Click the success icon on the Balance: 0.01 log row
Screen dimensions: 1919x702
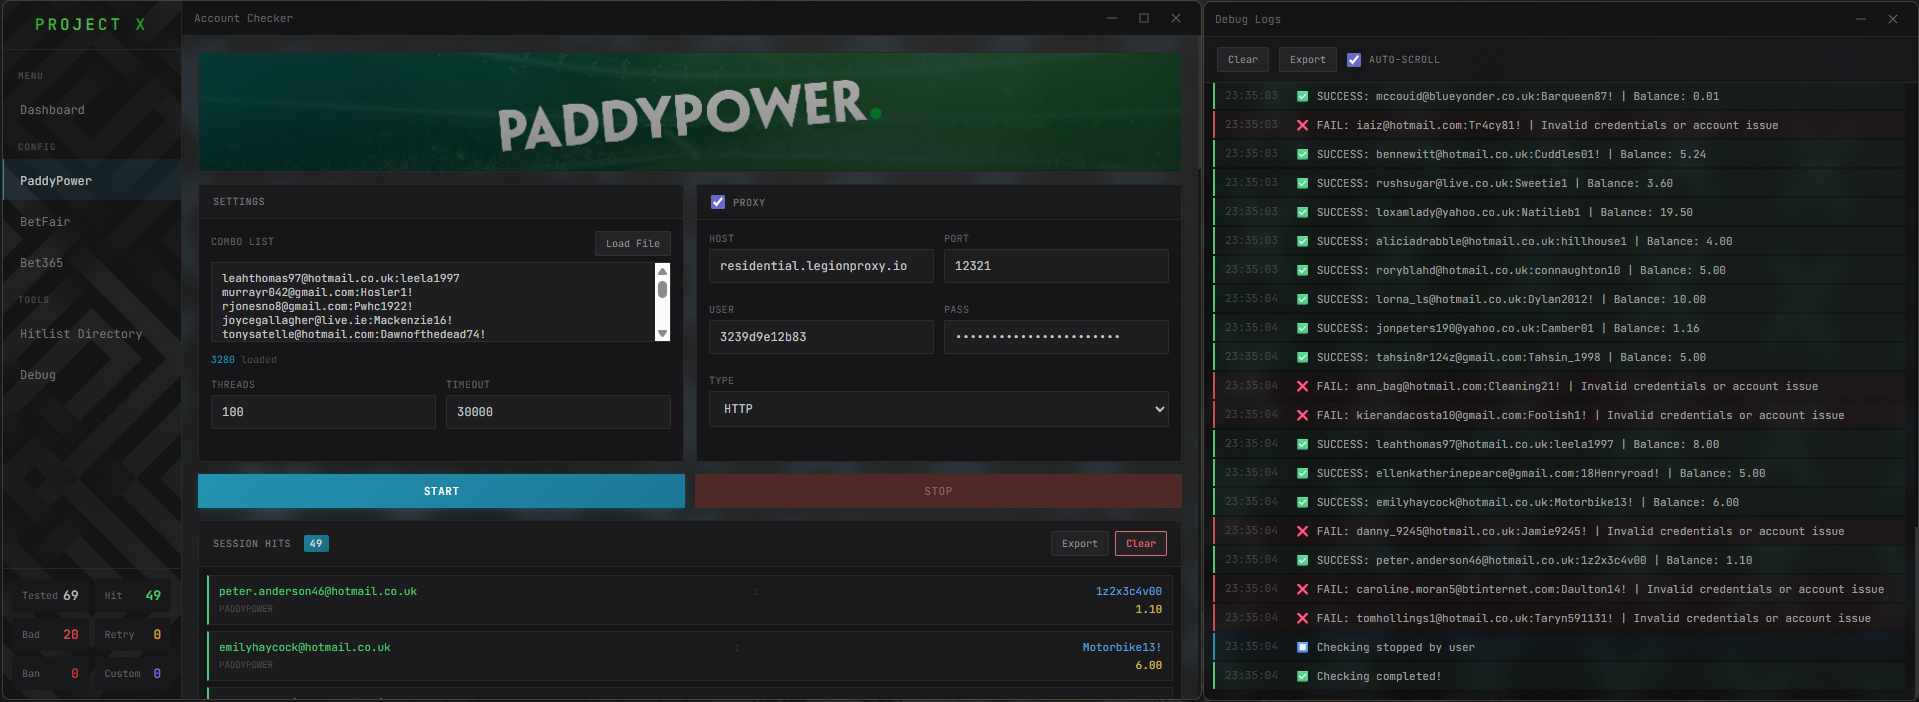[1302, 97]
